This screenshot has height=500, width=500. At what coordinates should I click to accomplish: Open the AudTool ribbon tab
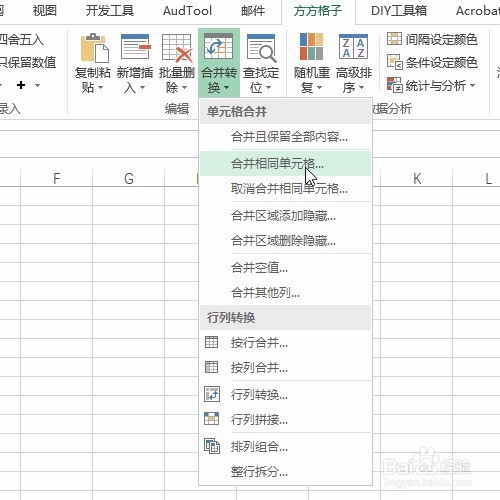pyautogui.click(x=187, y=11)
